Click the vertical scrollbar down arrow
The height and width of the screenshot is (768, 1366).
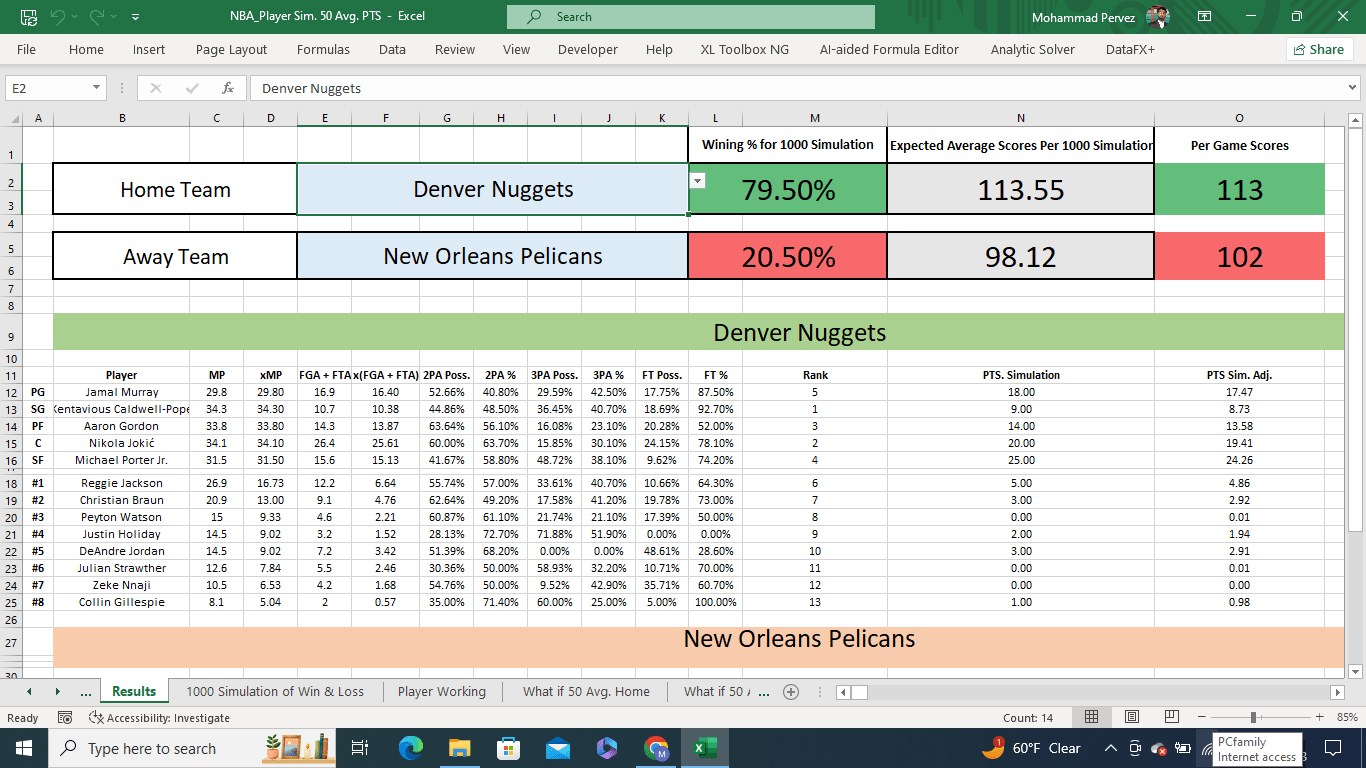1356,671
